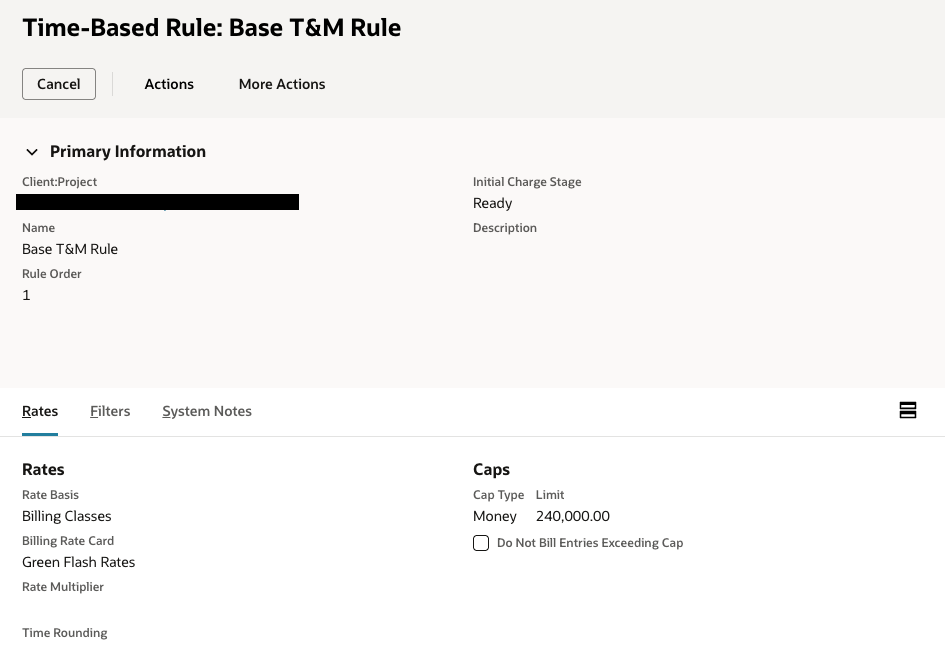Click the Cap Type column label
Image resolution: width=945 pixels, height=668 pixels.
point(498,494)
